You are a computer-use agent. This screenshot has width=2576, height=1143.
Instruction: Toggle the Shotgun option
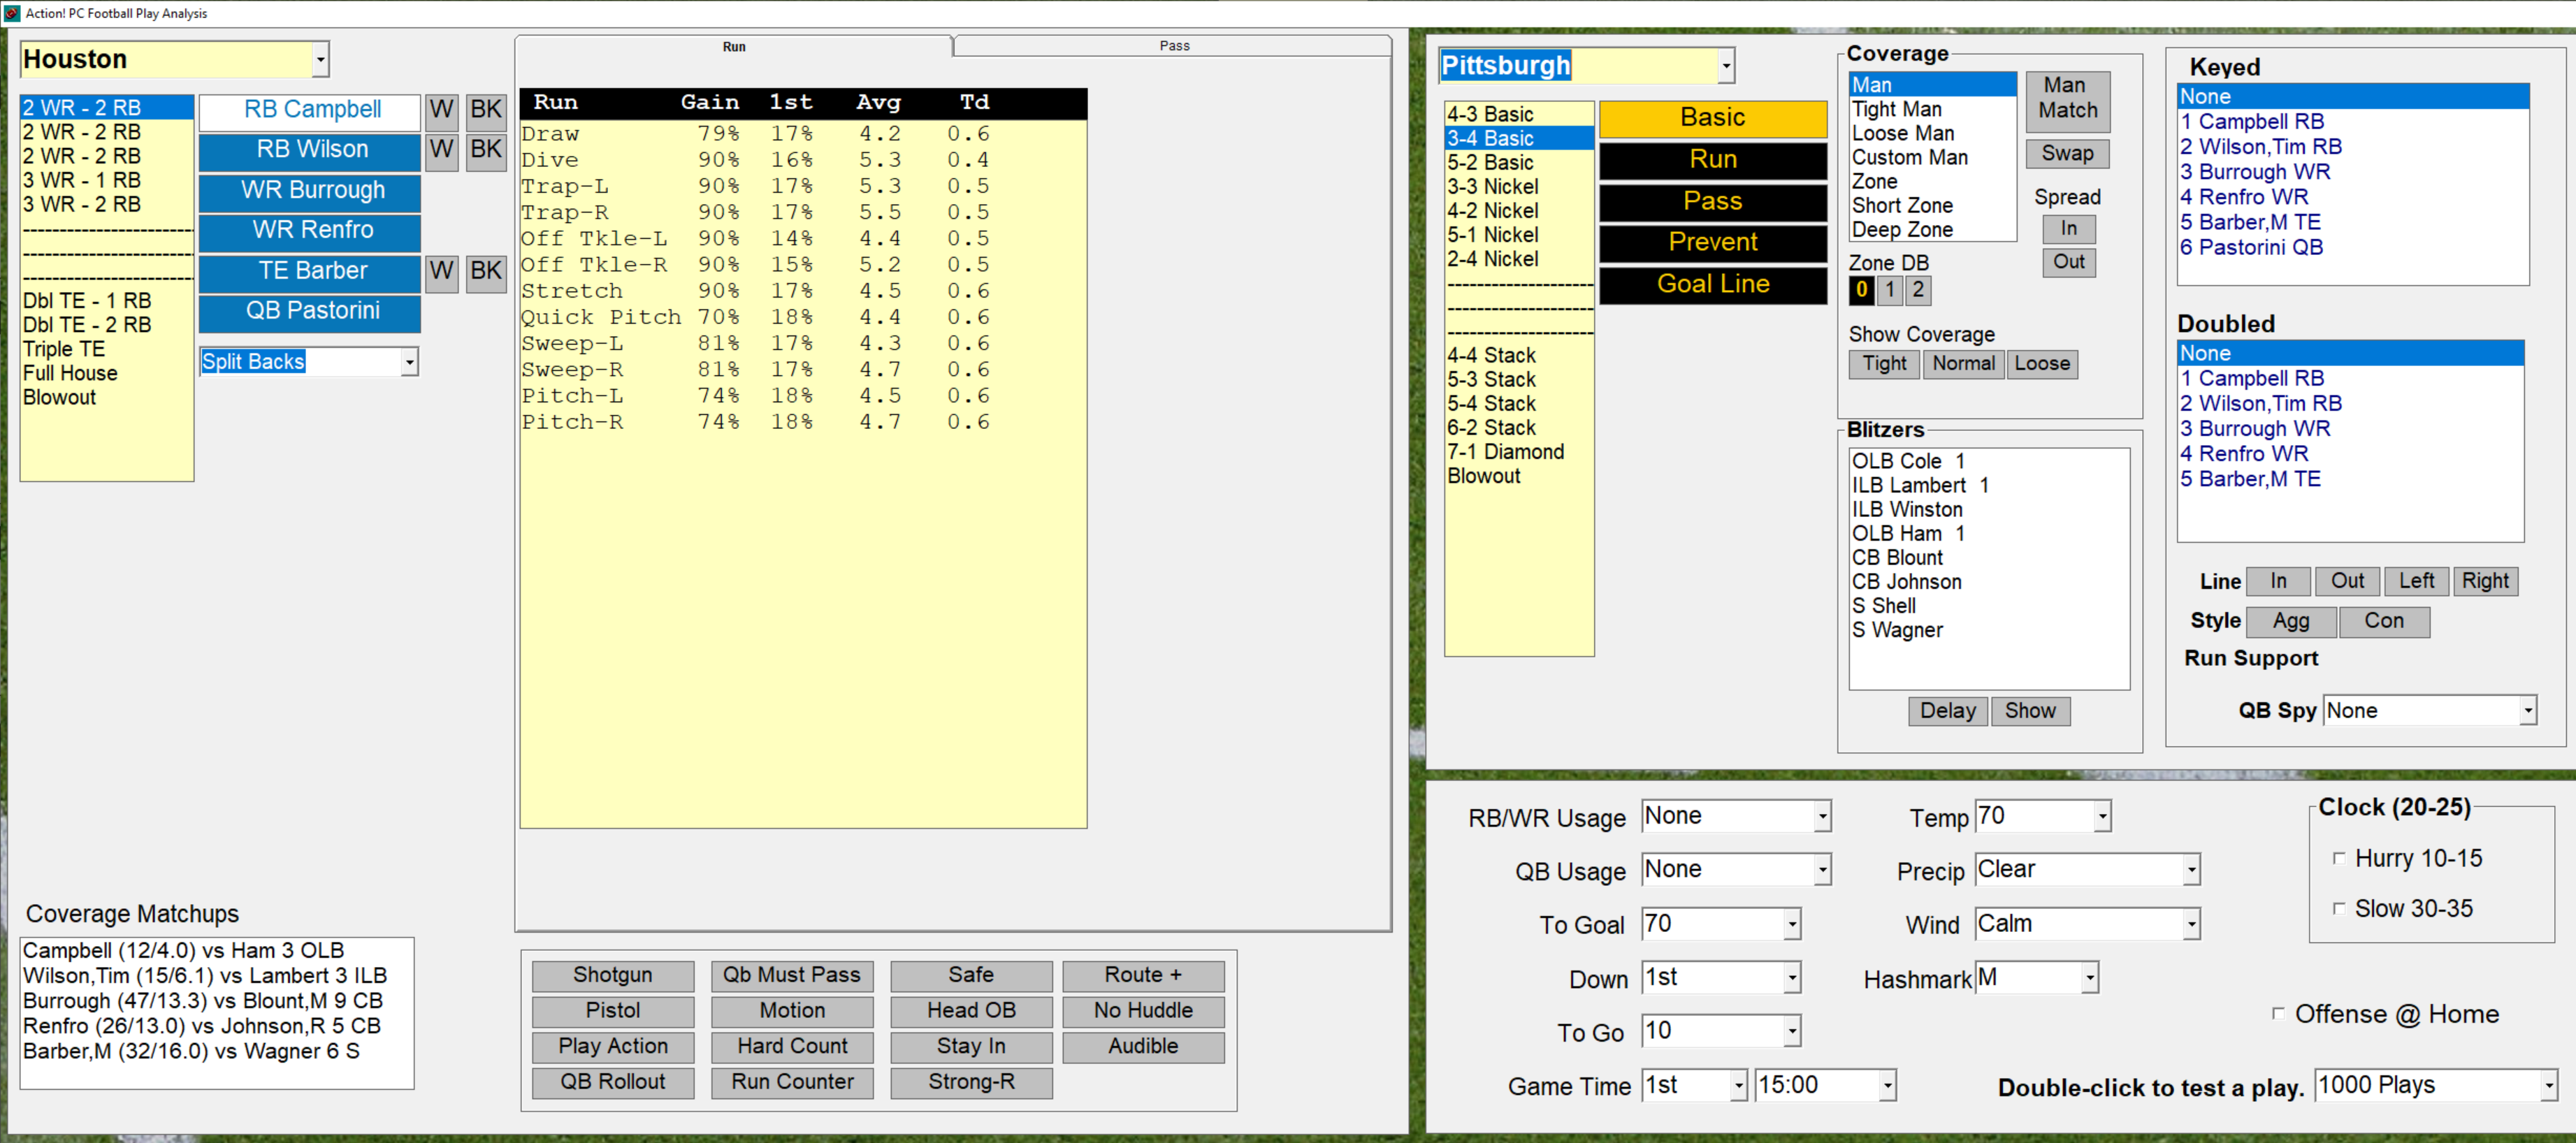613,975
